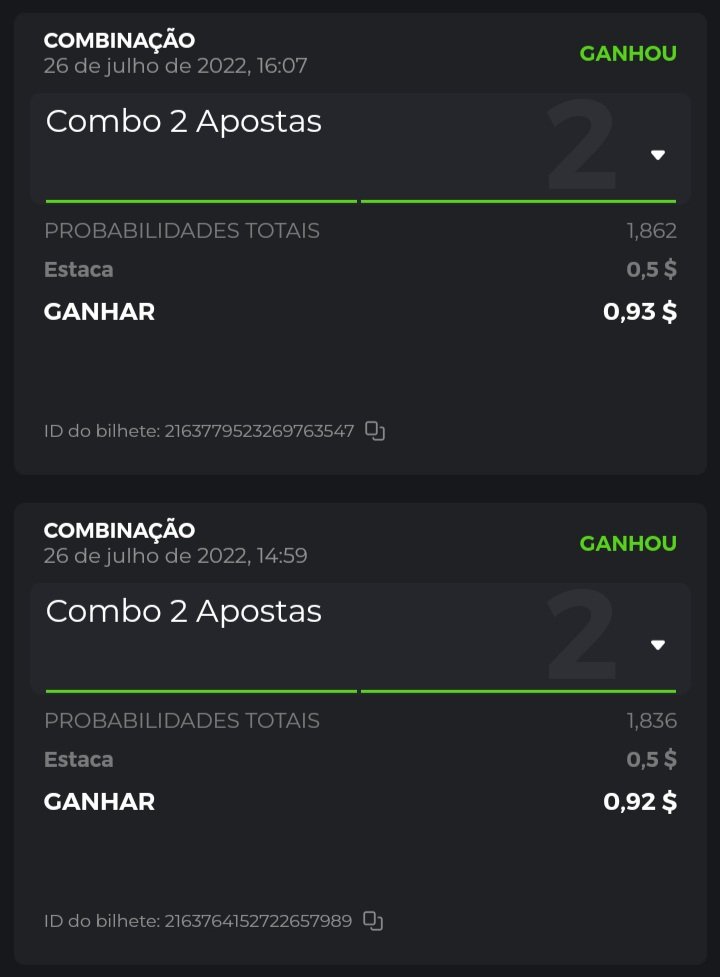Click total odds value 1,836
This screenshot has height=977, width=720.
click(x=651, y=720)
